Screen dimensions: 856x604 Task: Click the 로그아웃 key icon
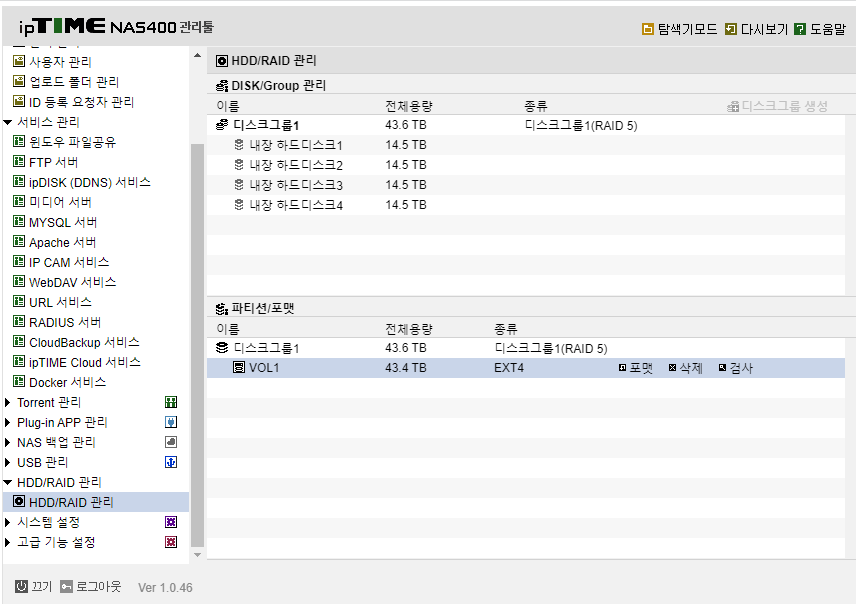click(x=66, y=587)
